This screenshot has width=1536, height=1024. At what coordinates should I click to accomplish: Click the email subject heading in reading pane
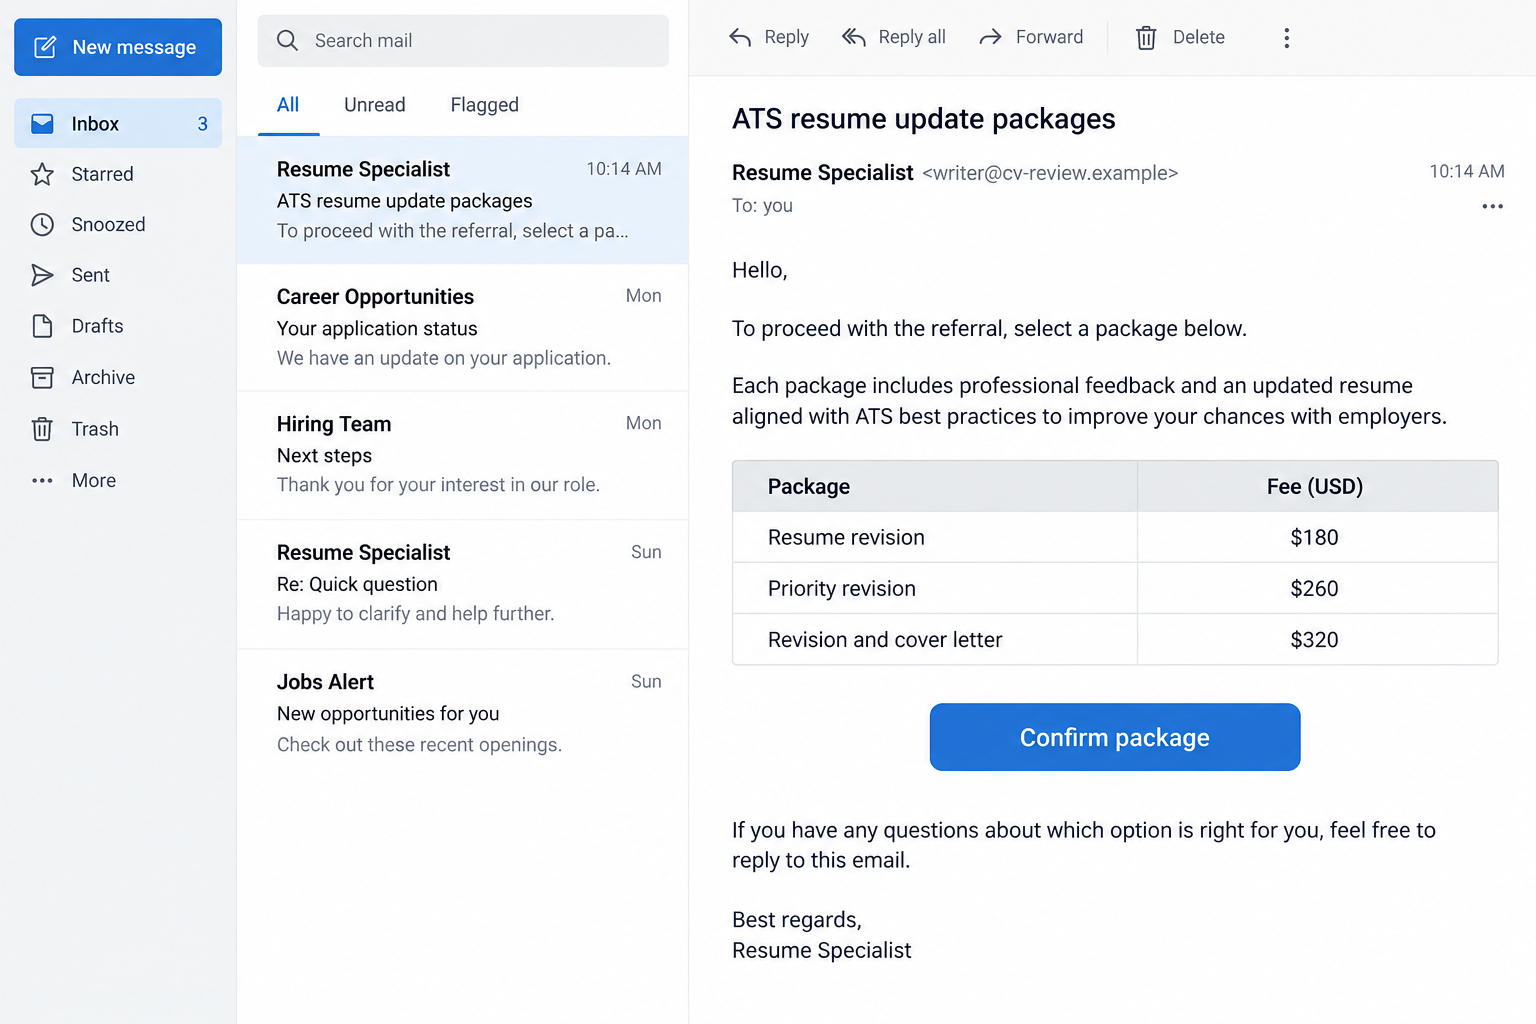coord(923,119)
